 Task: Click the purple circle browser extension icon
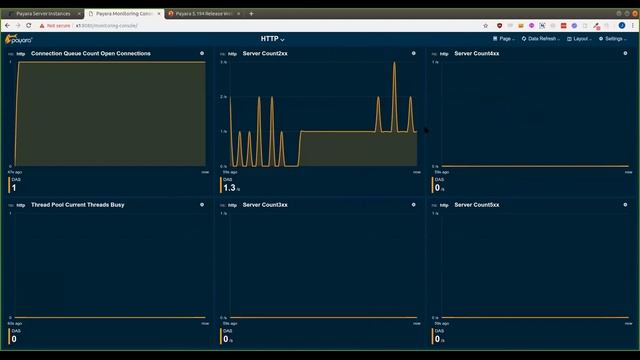coord(531,26)
